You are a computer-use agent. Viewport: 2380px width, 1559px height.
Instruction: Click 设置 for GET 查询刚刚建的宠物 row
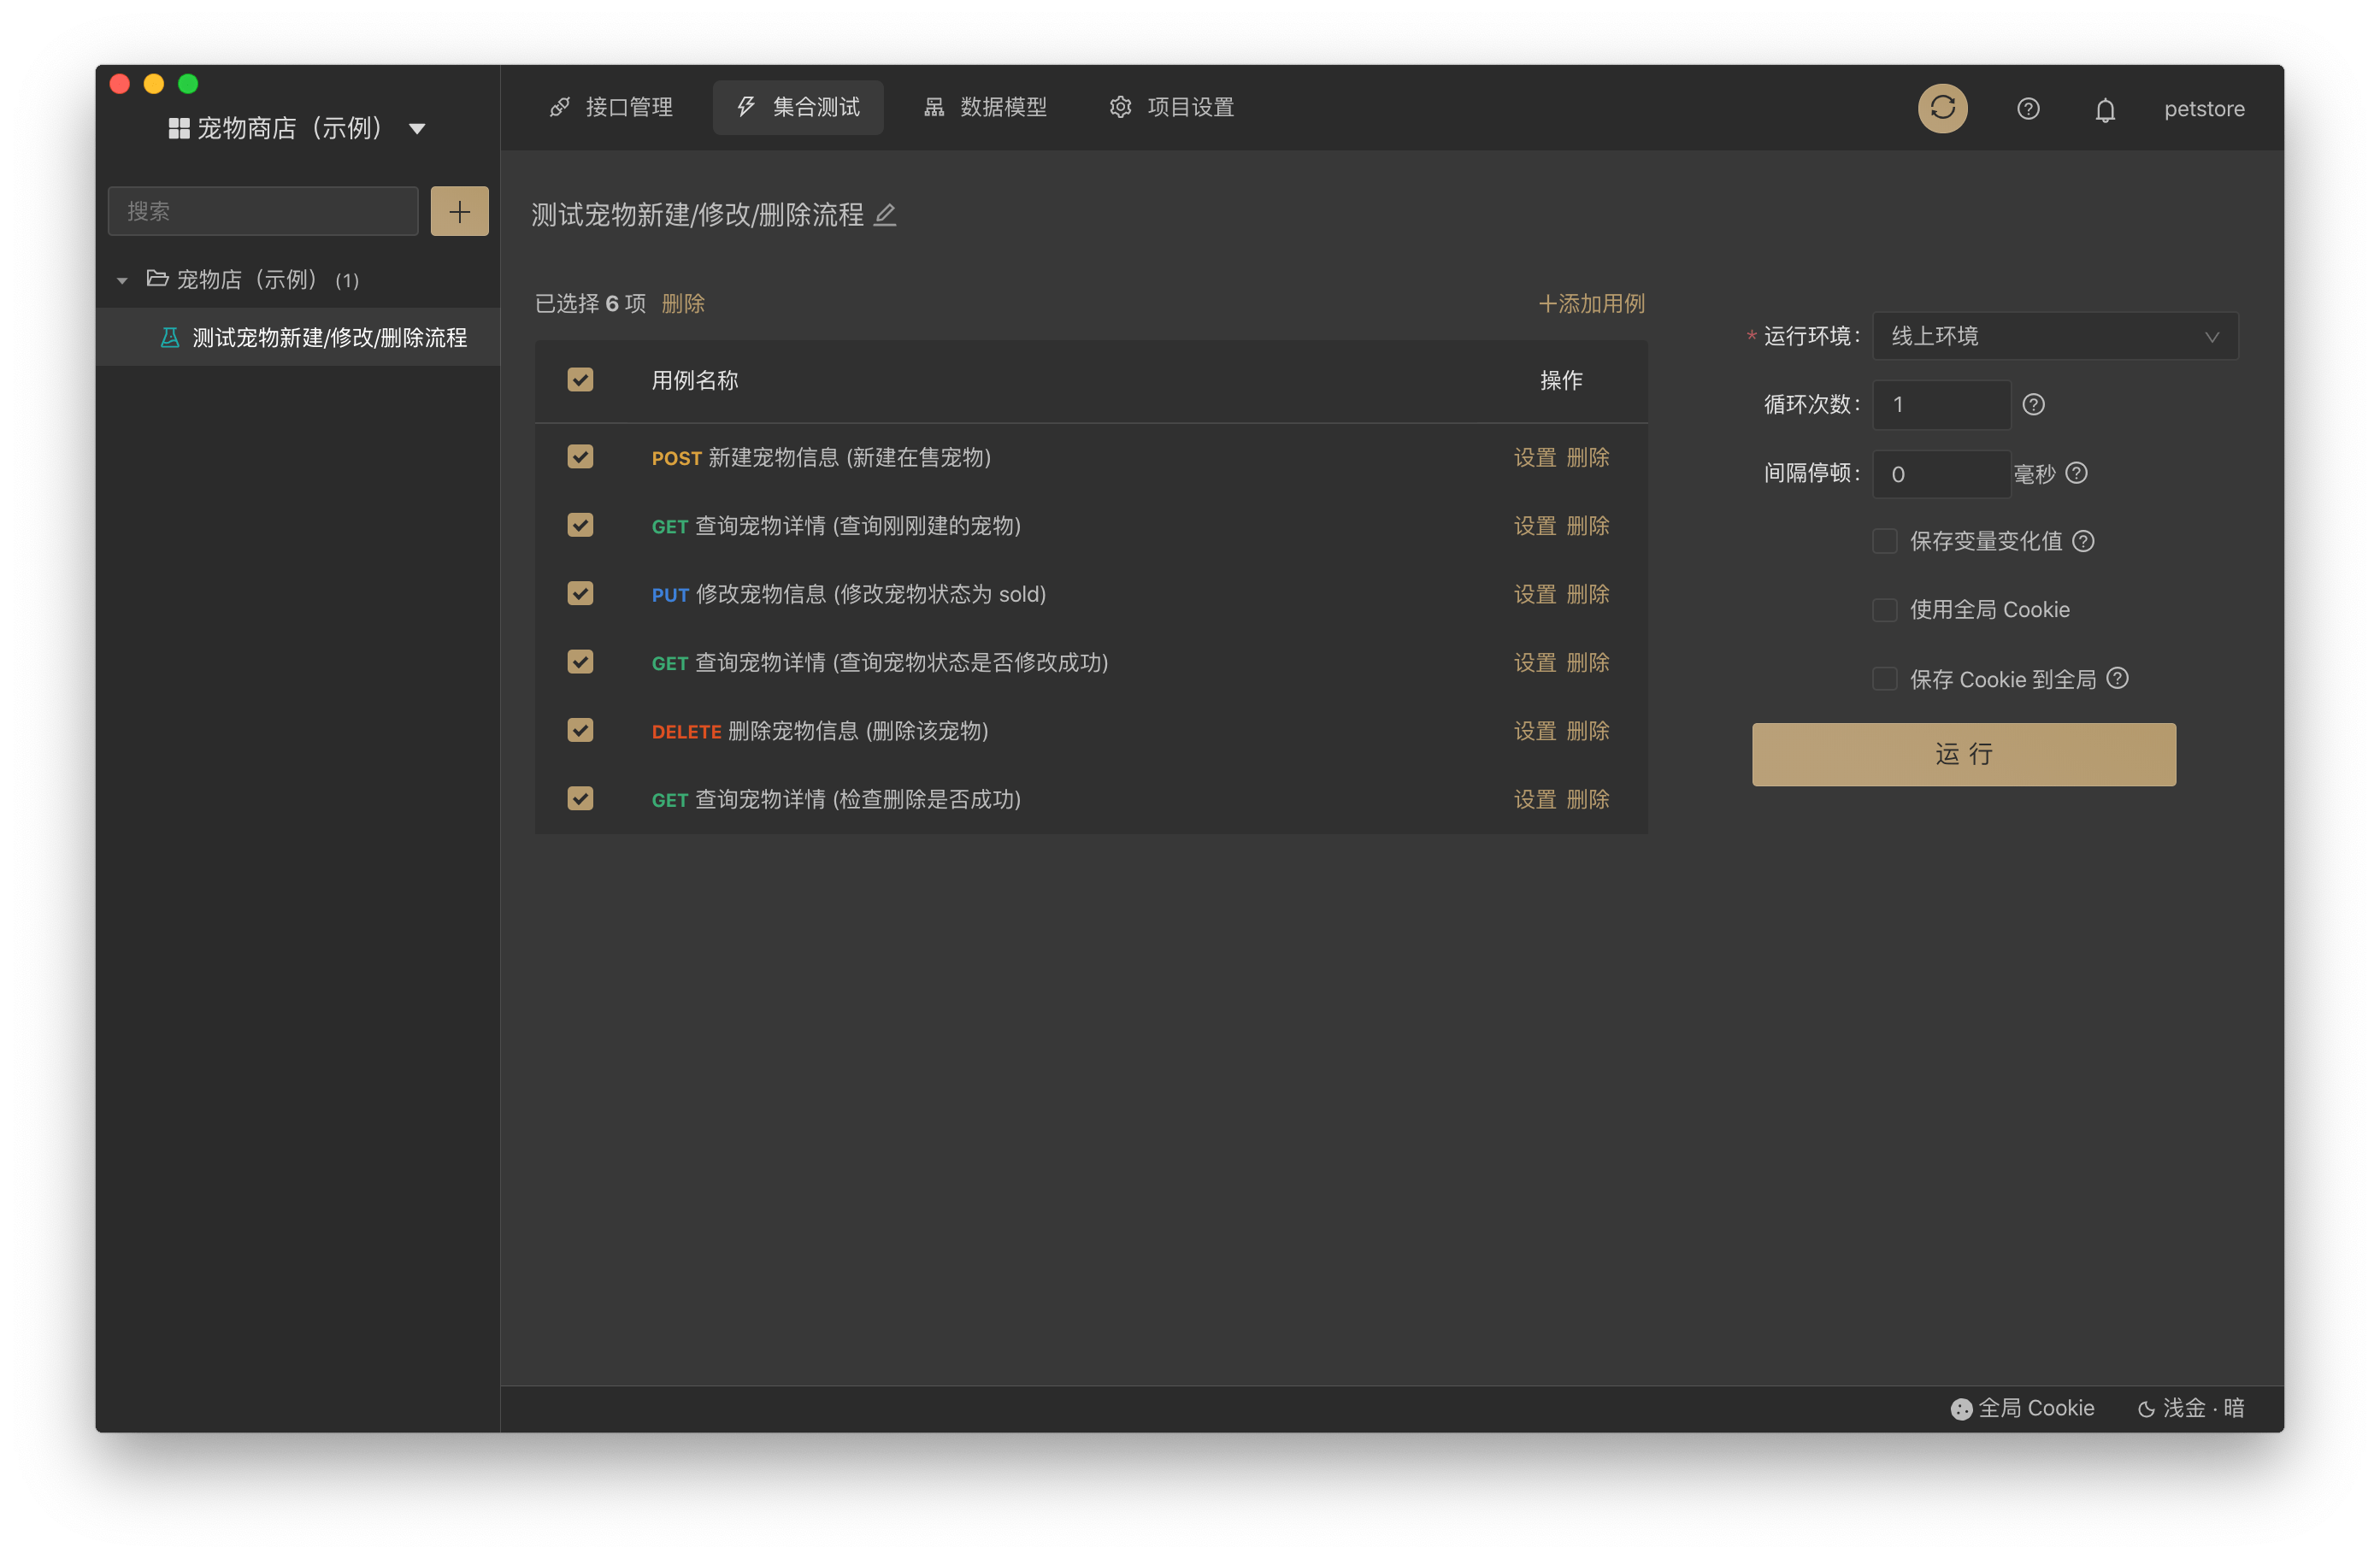pos(1535,525)
